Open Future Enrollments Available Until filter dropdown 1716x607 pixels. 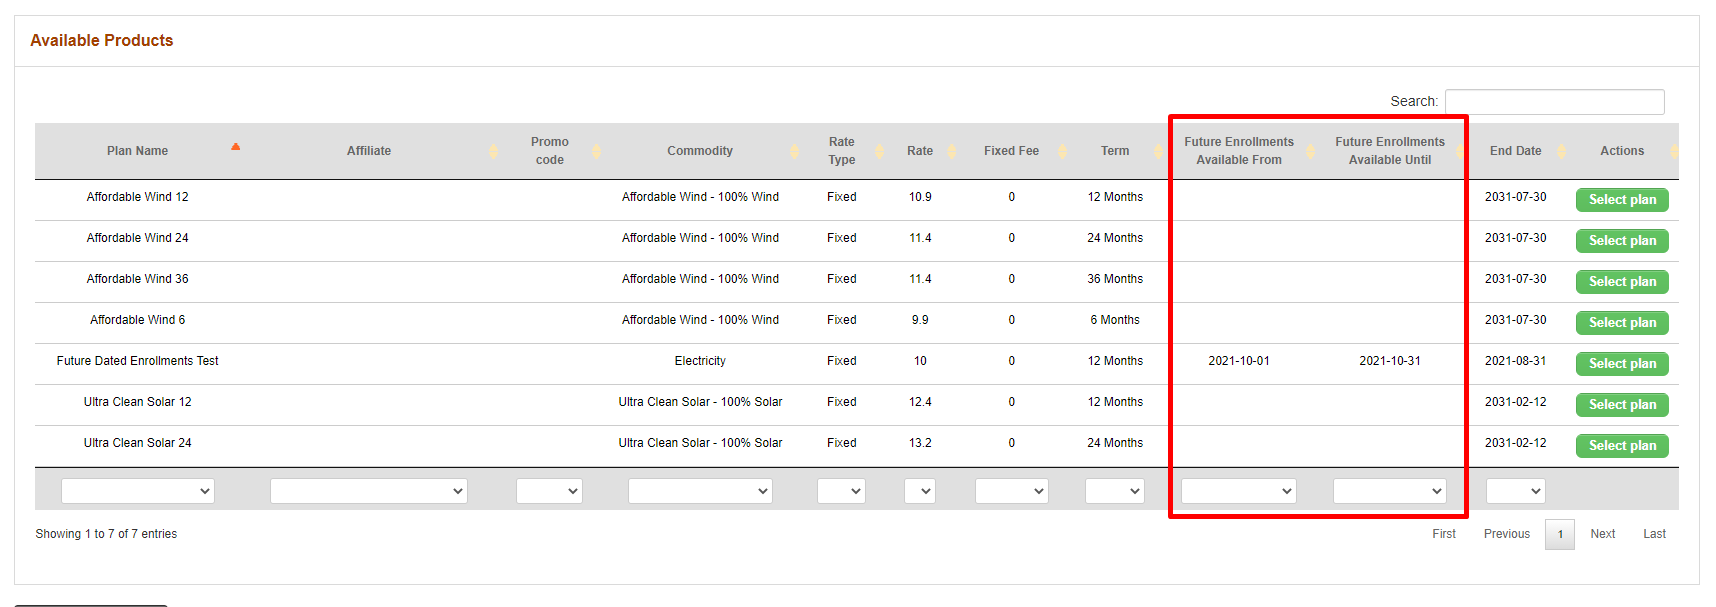click(x=1390, y=491)
